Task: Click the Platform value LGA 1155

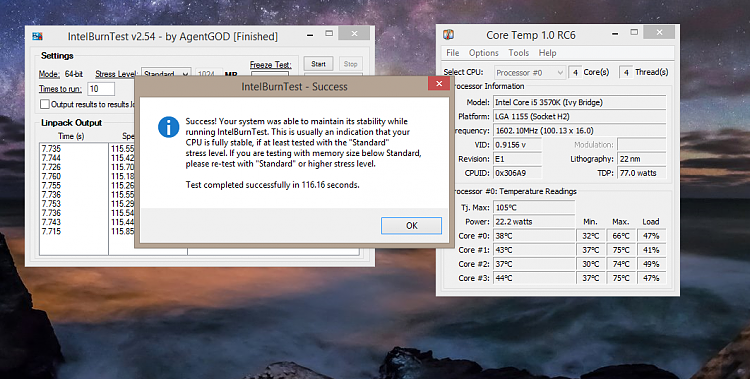Action: (579, 116)
